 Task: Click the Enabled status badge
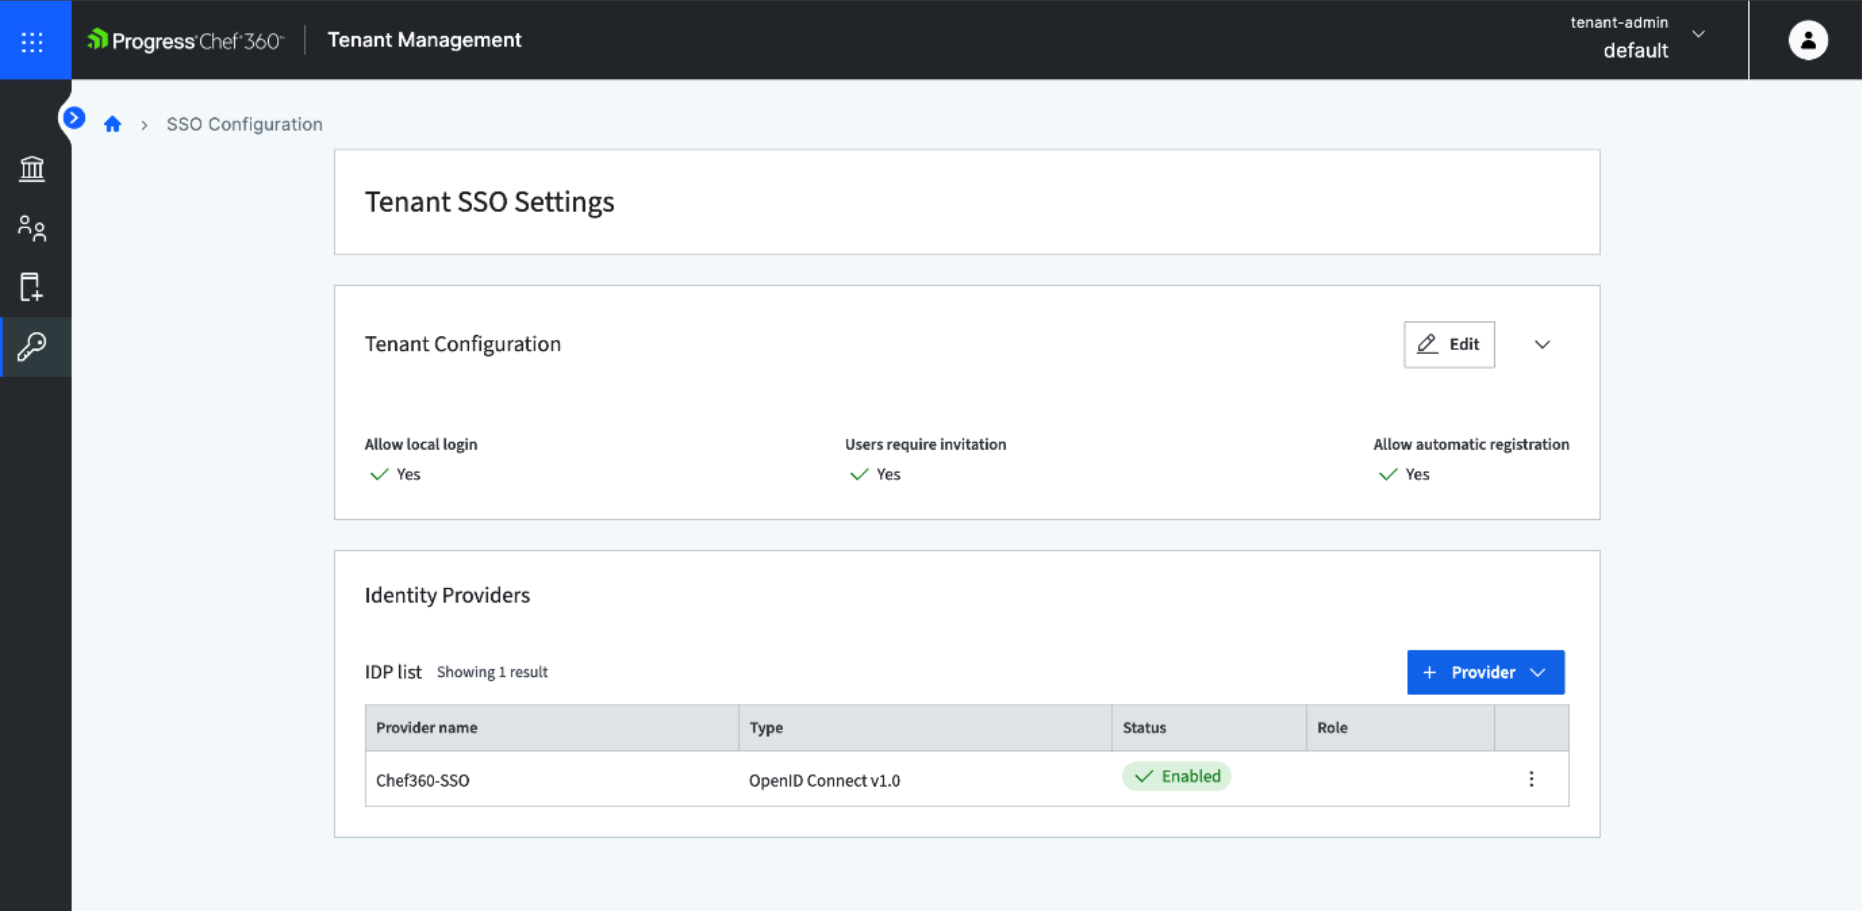(1177, 777)
